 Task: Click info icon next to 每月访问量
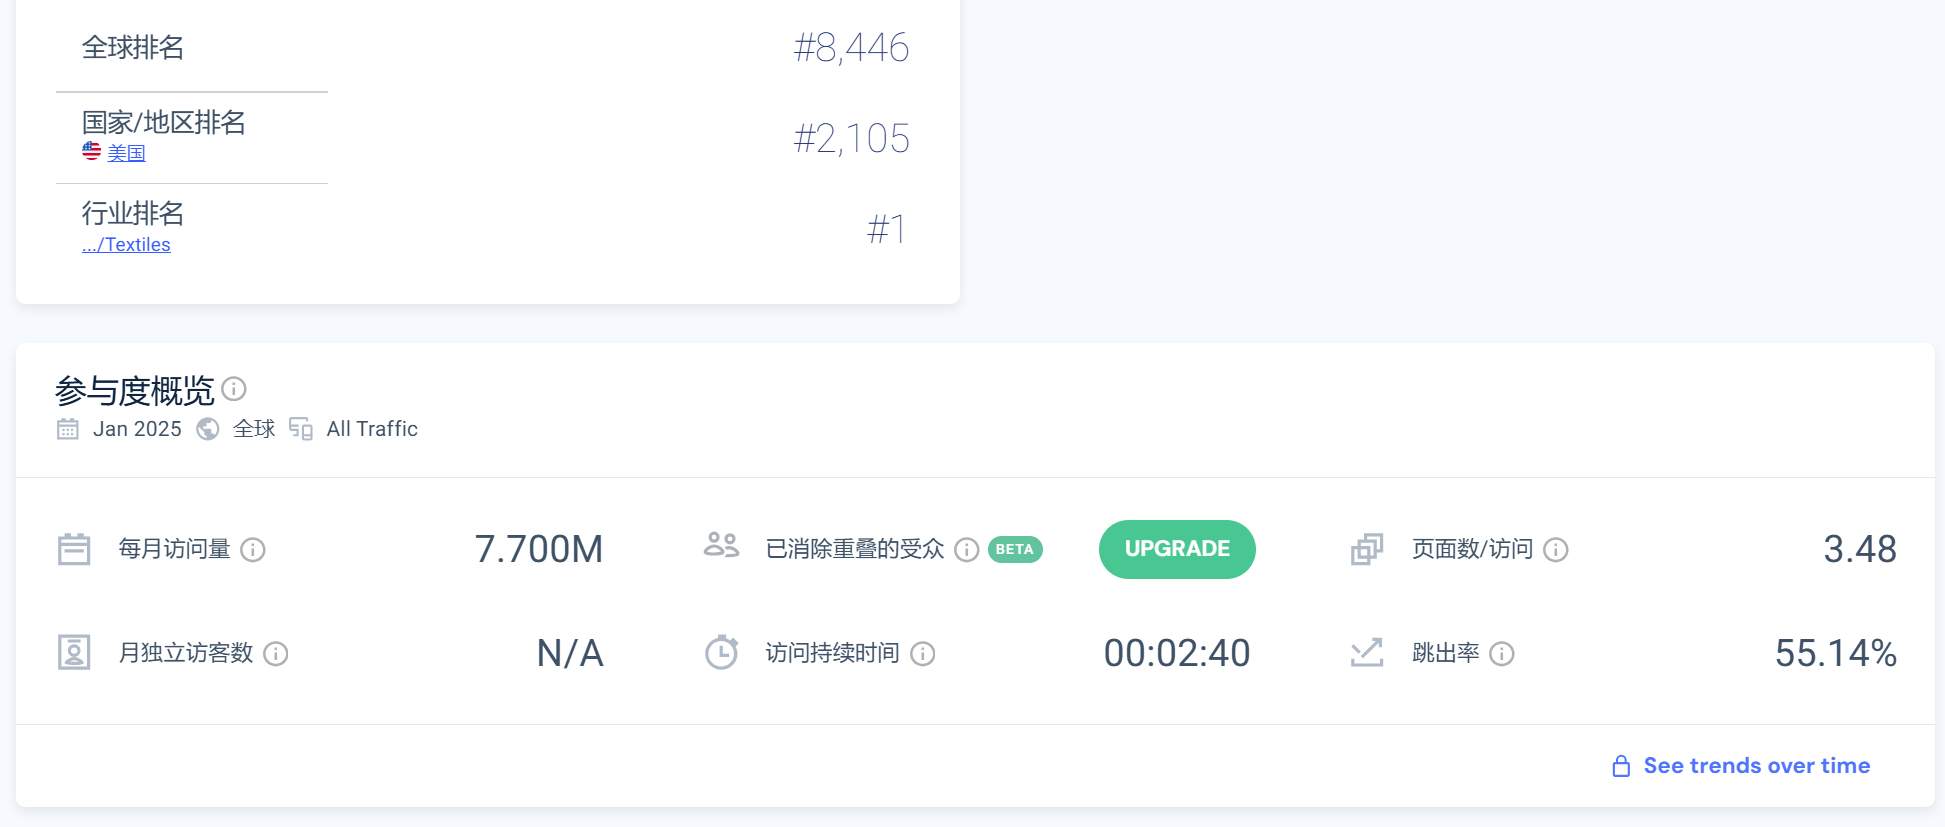[253, 550]
